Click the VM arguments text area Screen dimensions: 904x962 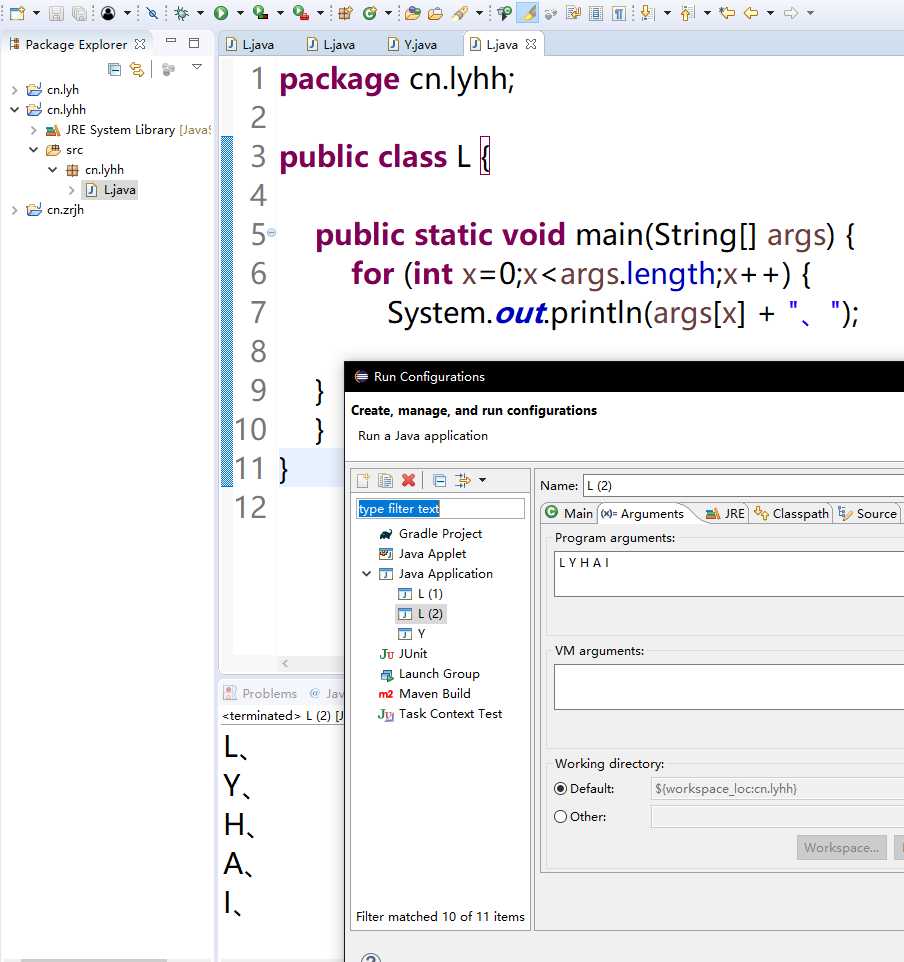pyautogui.click(x=729, y=687)
